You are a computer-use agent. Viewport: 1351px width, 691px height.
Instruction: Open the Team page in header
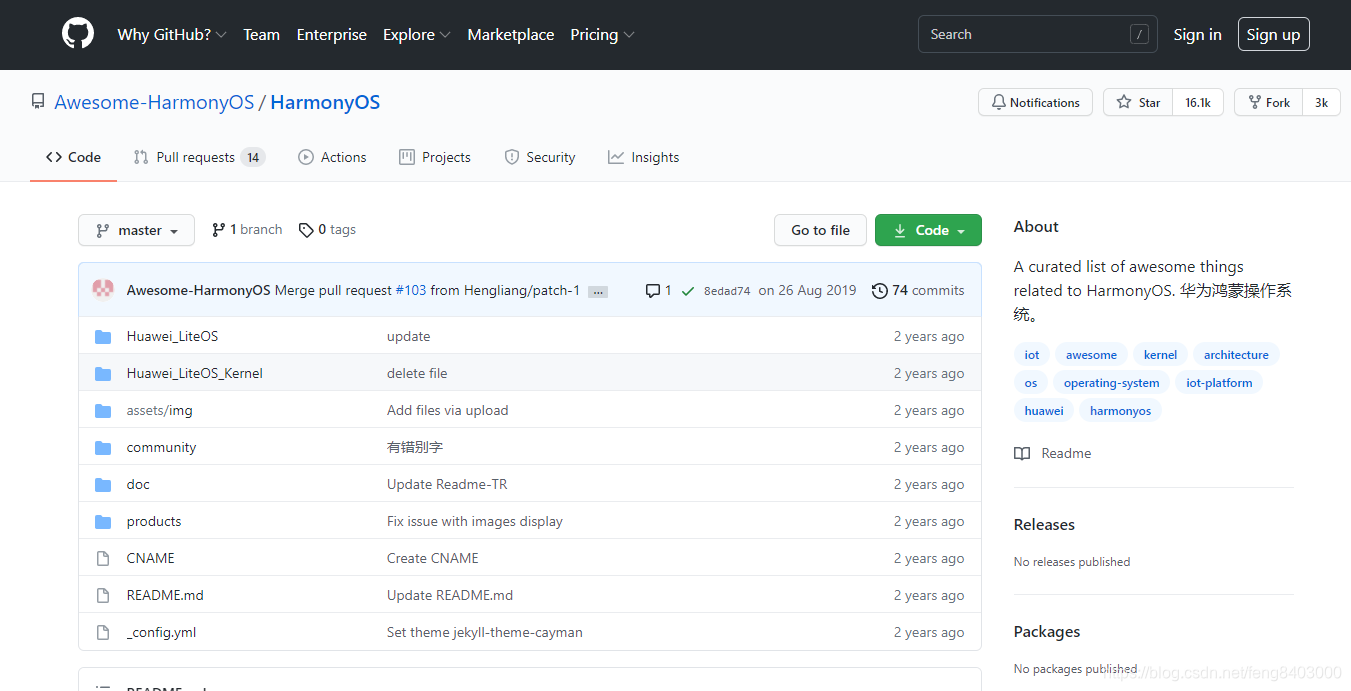click(x=261, y=34)
